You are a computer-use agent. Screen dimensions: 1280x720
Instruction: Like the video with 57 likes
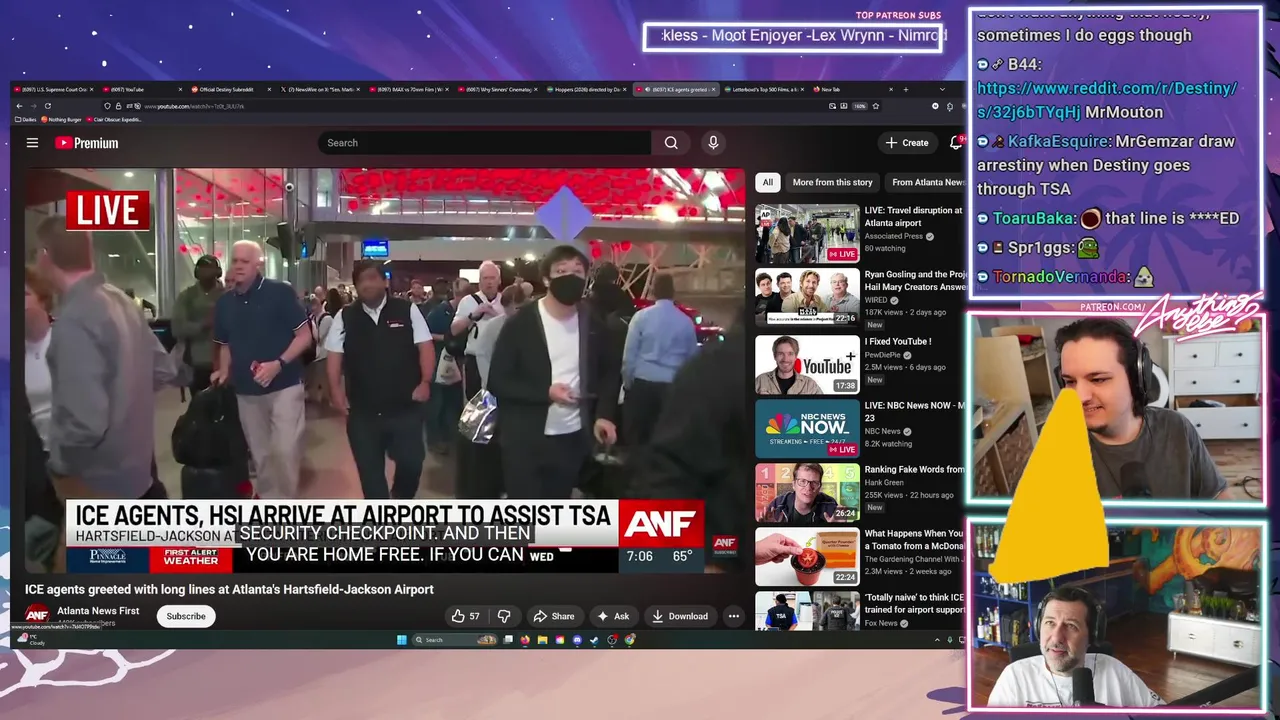coord(466,616)
